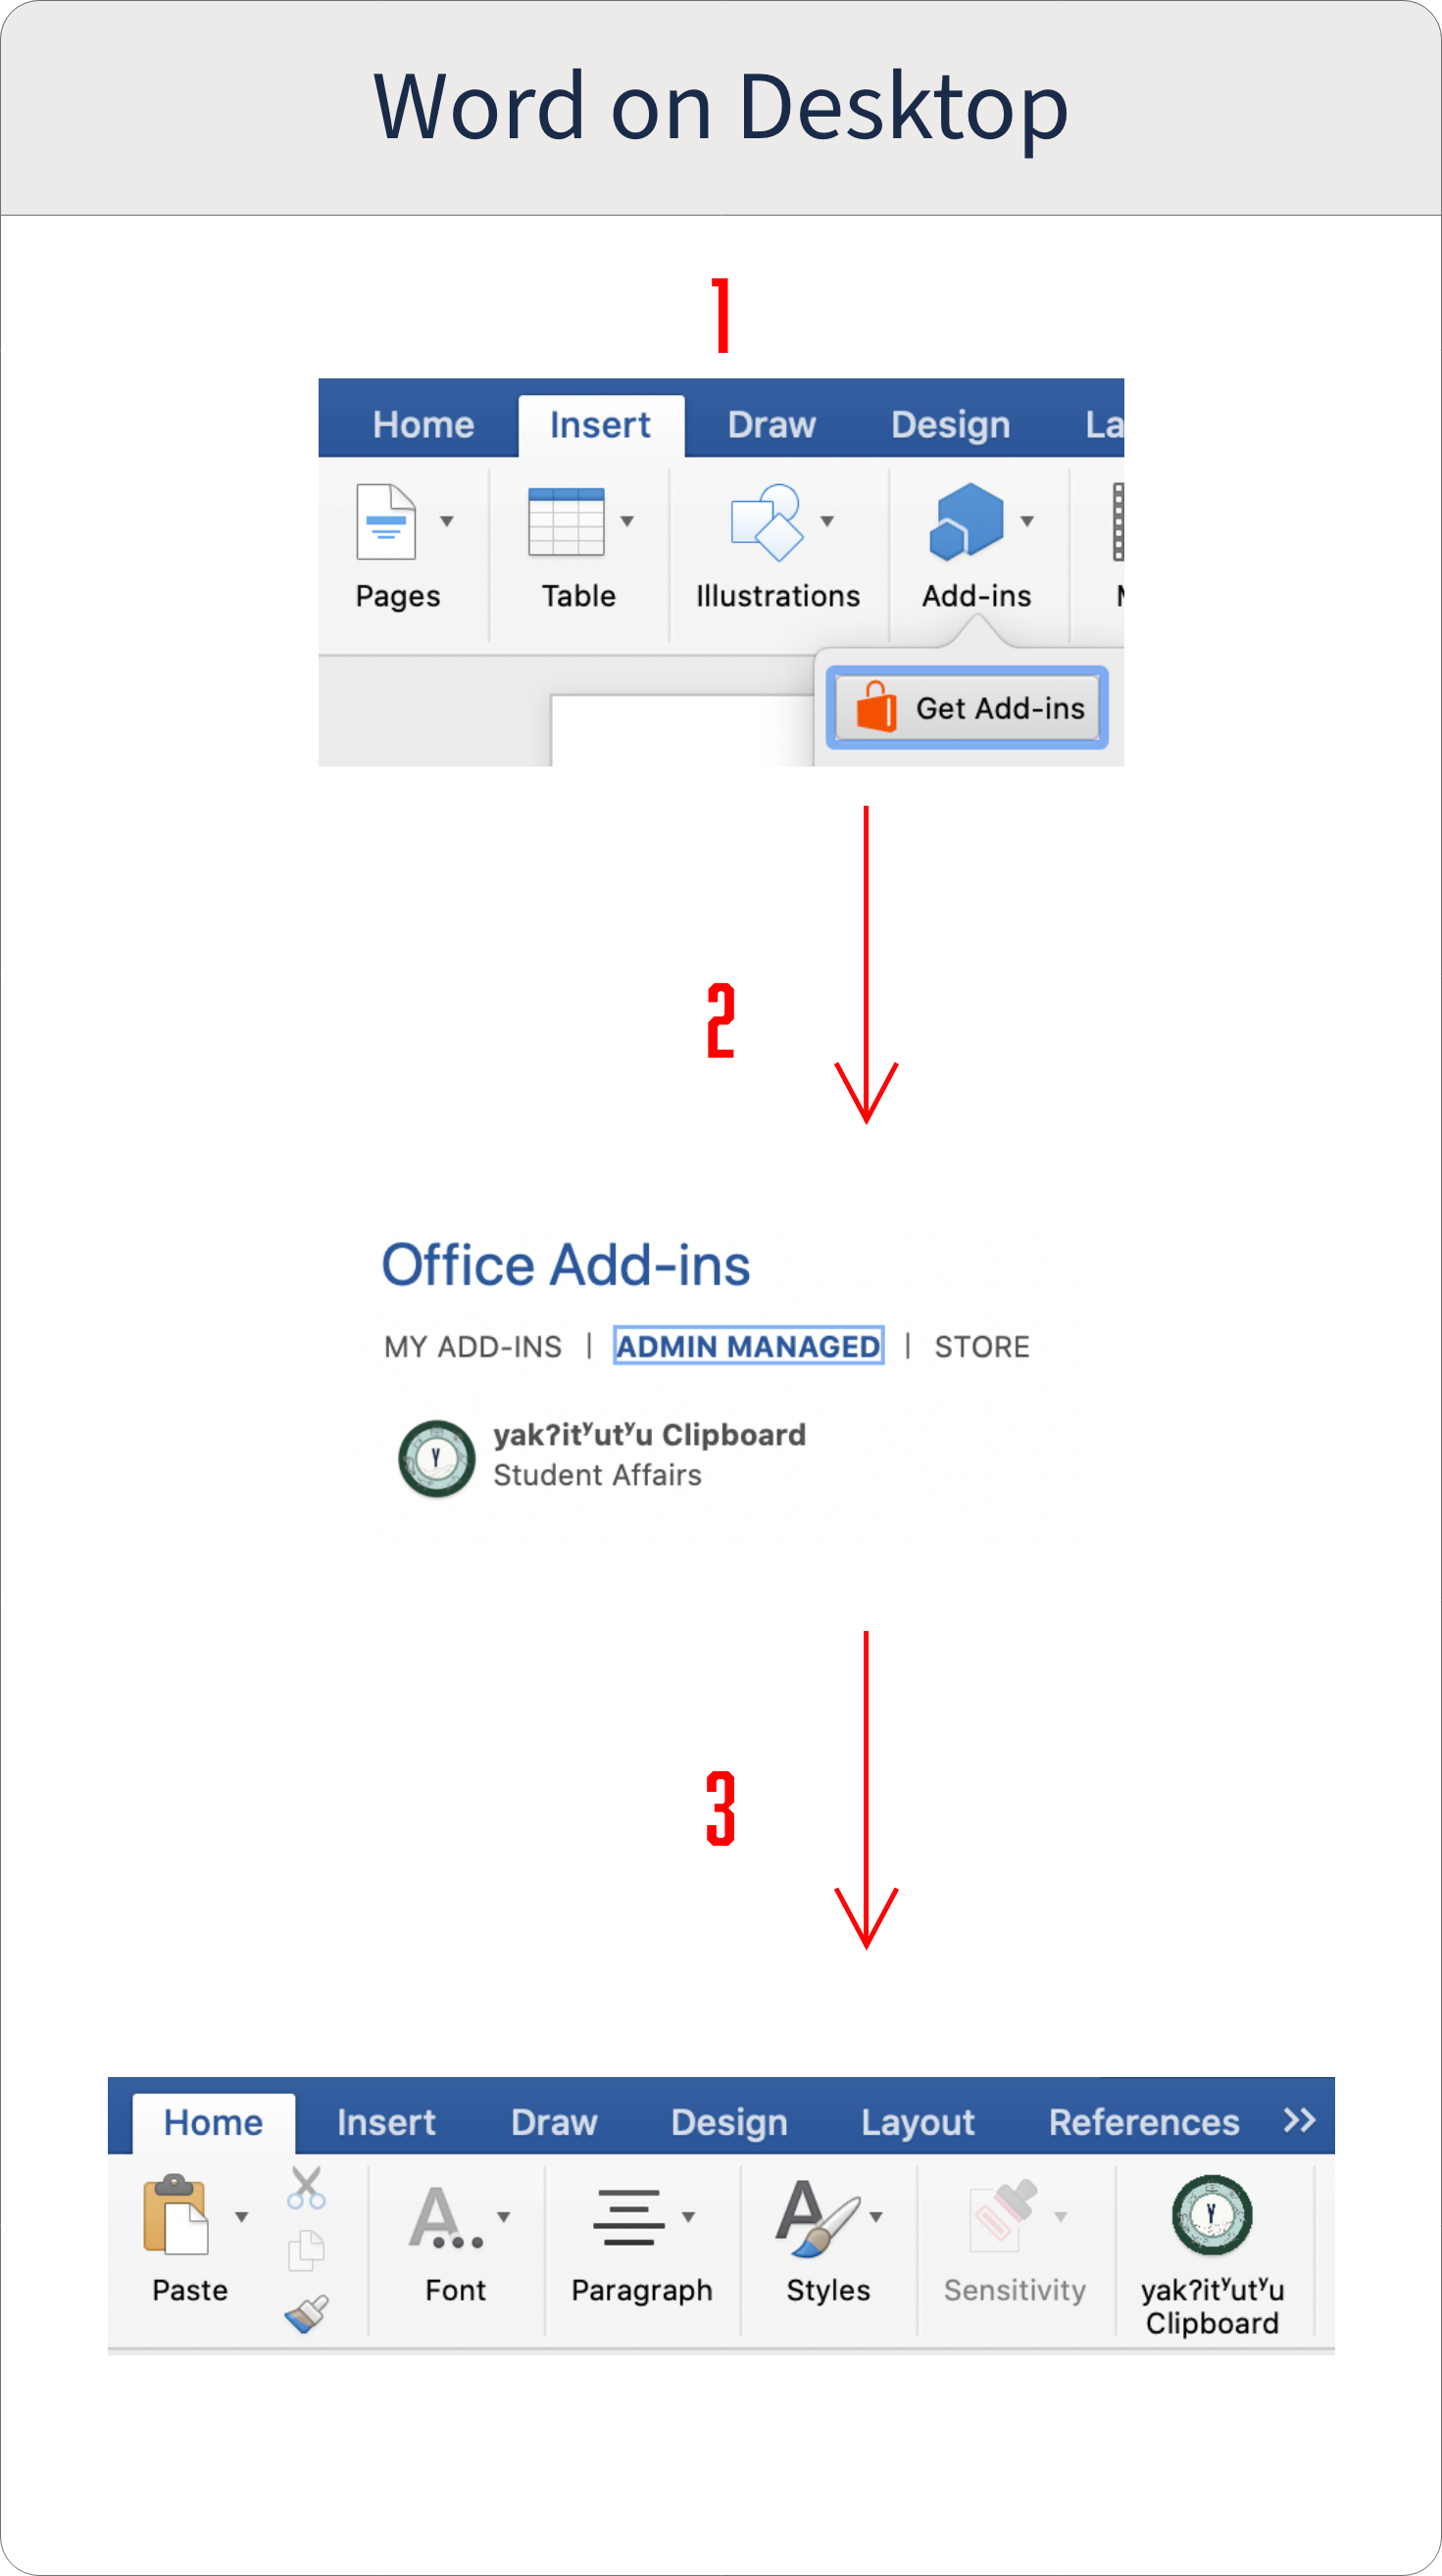The image size is (1442, 2576).
Task: Open the References tab
Action: pyautogui.click(x=1144, y=2122)
